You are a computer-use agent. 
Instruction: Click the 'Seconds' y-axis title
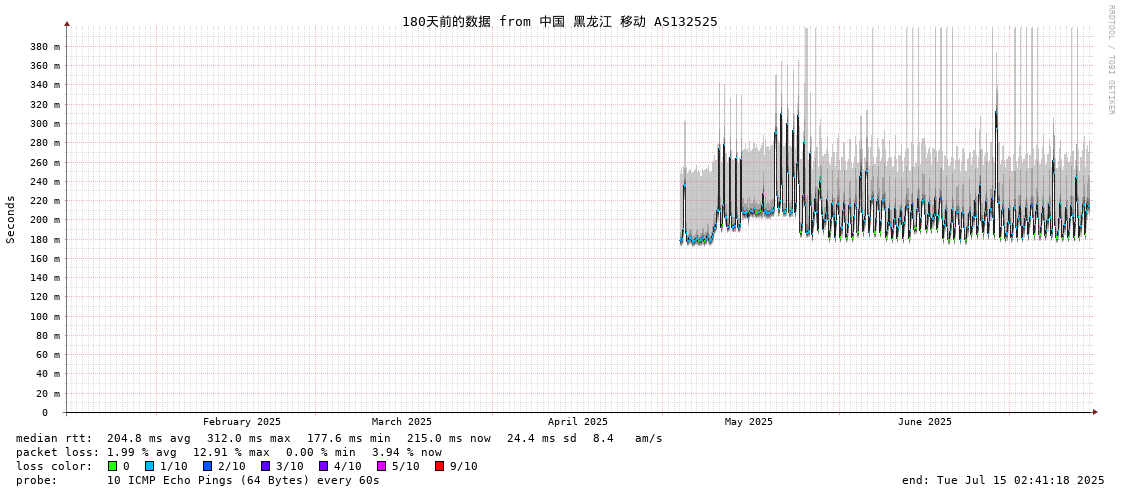click(x=11, y=219)
